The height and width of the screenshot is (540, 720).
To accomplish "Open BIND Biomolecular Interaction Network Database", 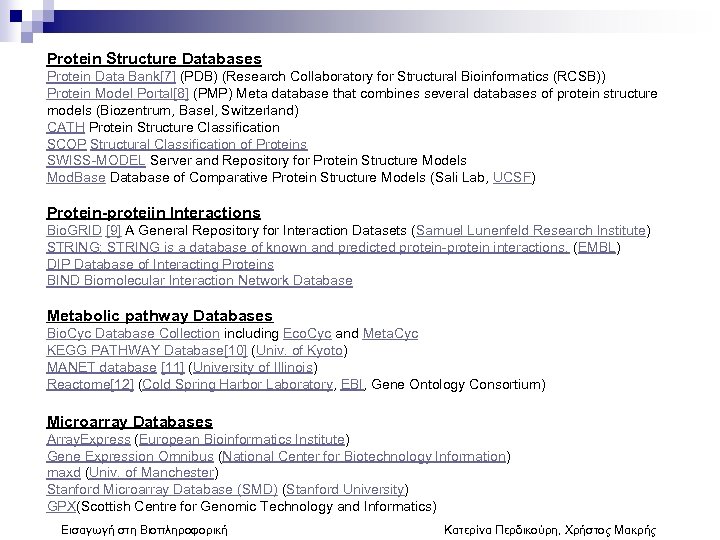I will tap(199, 281).
